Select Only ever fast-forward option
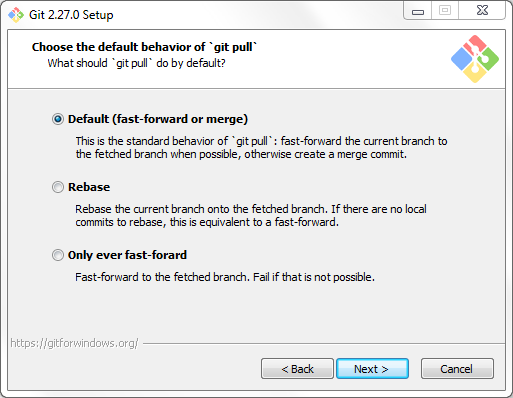This screenshot has width=513, height=398. point(58,255)
